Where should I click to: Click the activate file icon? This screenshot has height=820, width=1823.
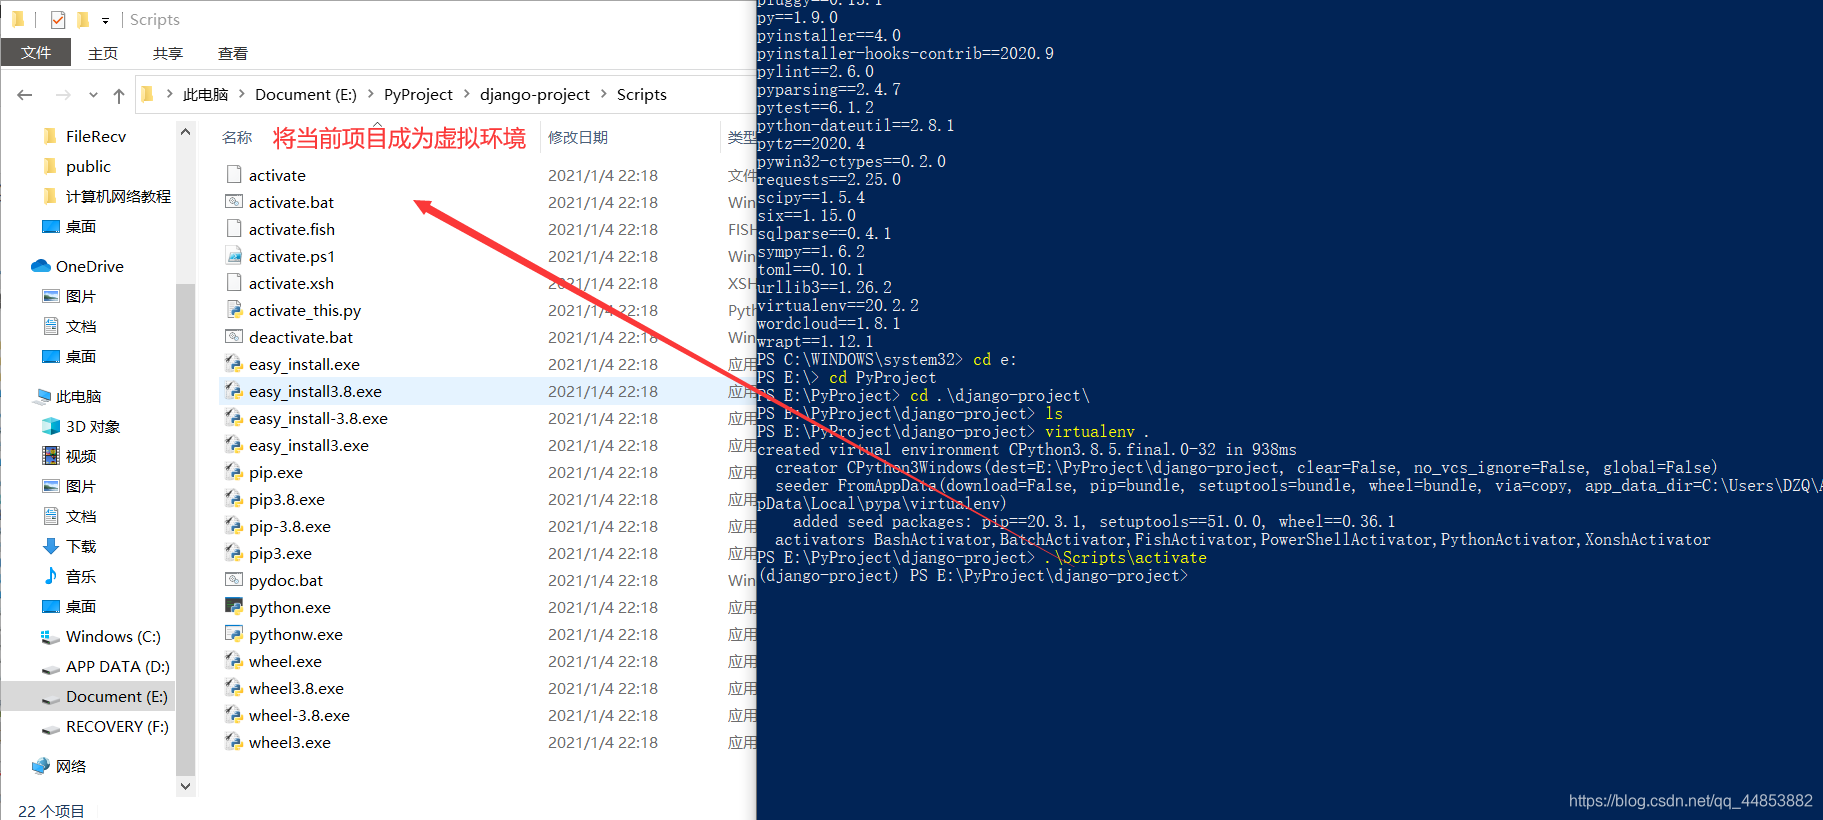(234, 175)
